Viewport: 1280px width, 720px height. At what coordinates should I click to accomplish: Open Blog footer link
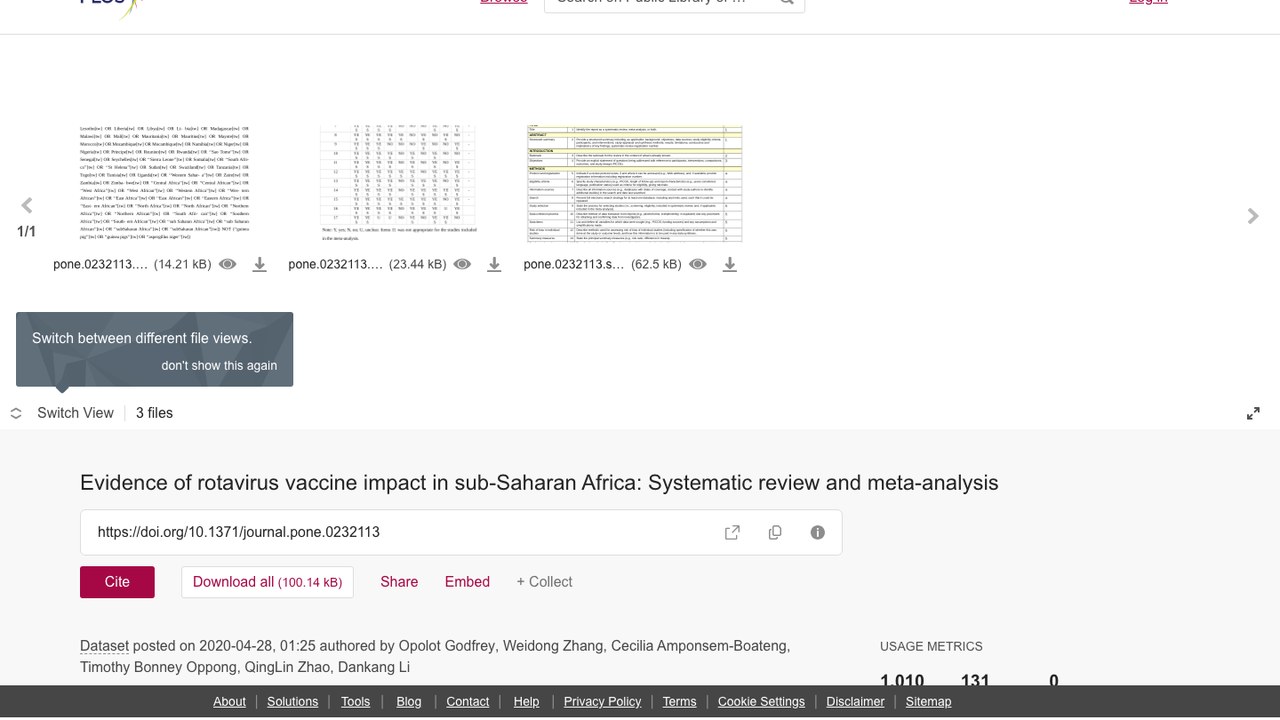pyautogui.click(x=409, y=702)
